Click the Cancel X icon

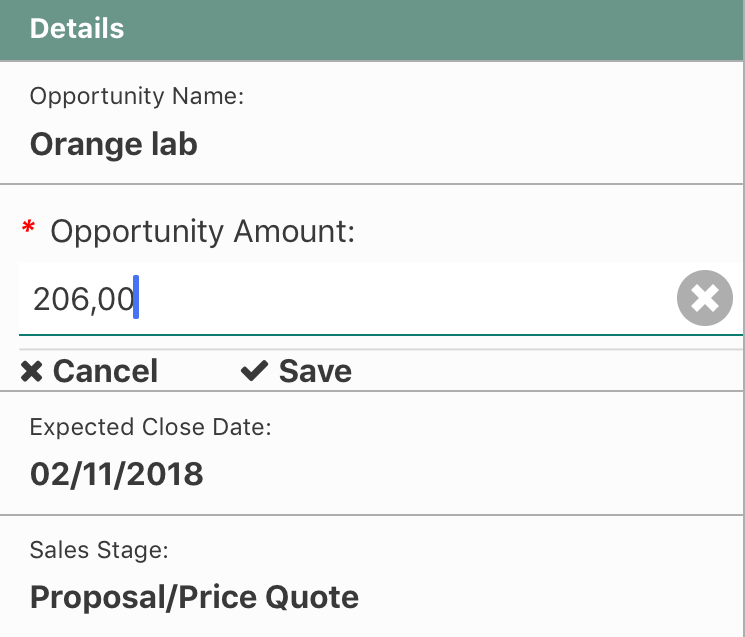point(32,371)
